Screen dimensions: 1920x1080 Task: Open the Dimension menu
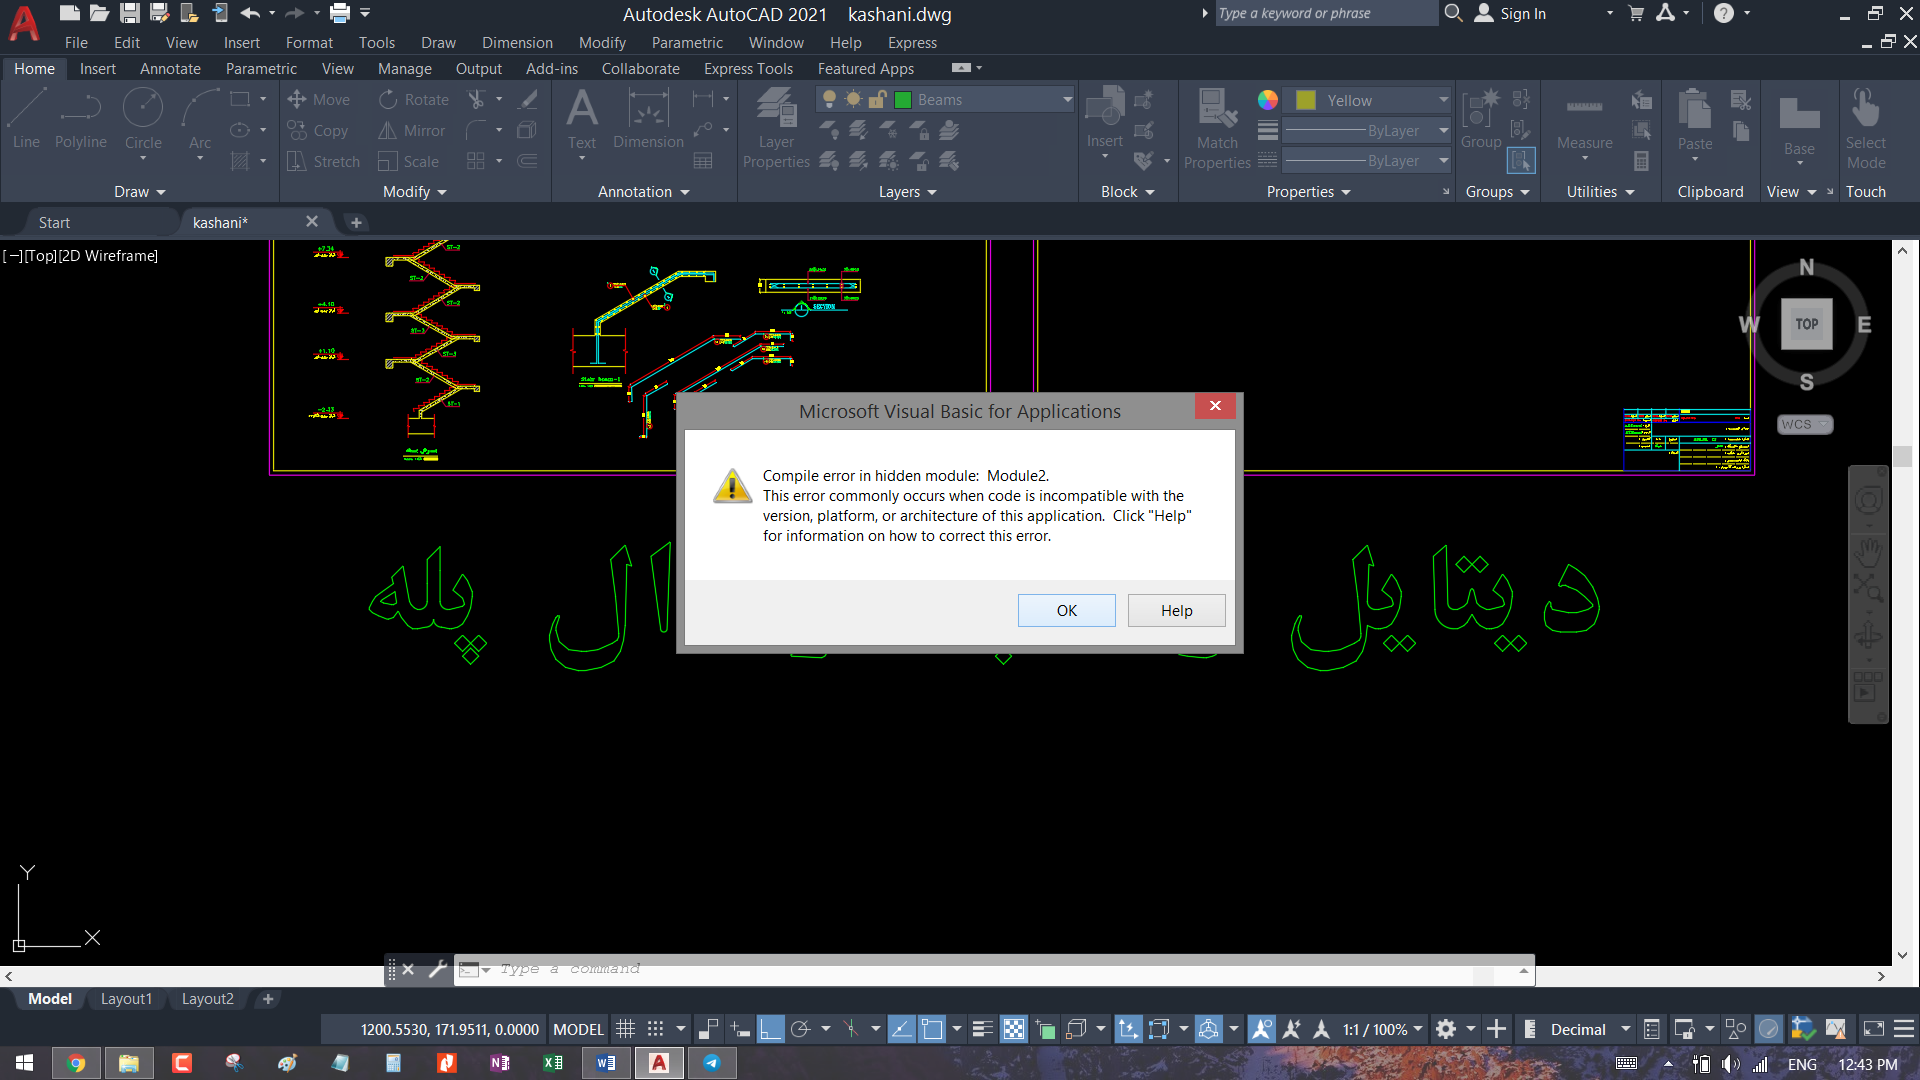[517, 42]
